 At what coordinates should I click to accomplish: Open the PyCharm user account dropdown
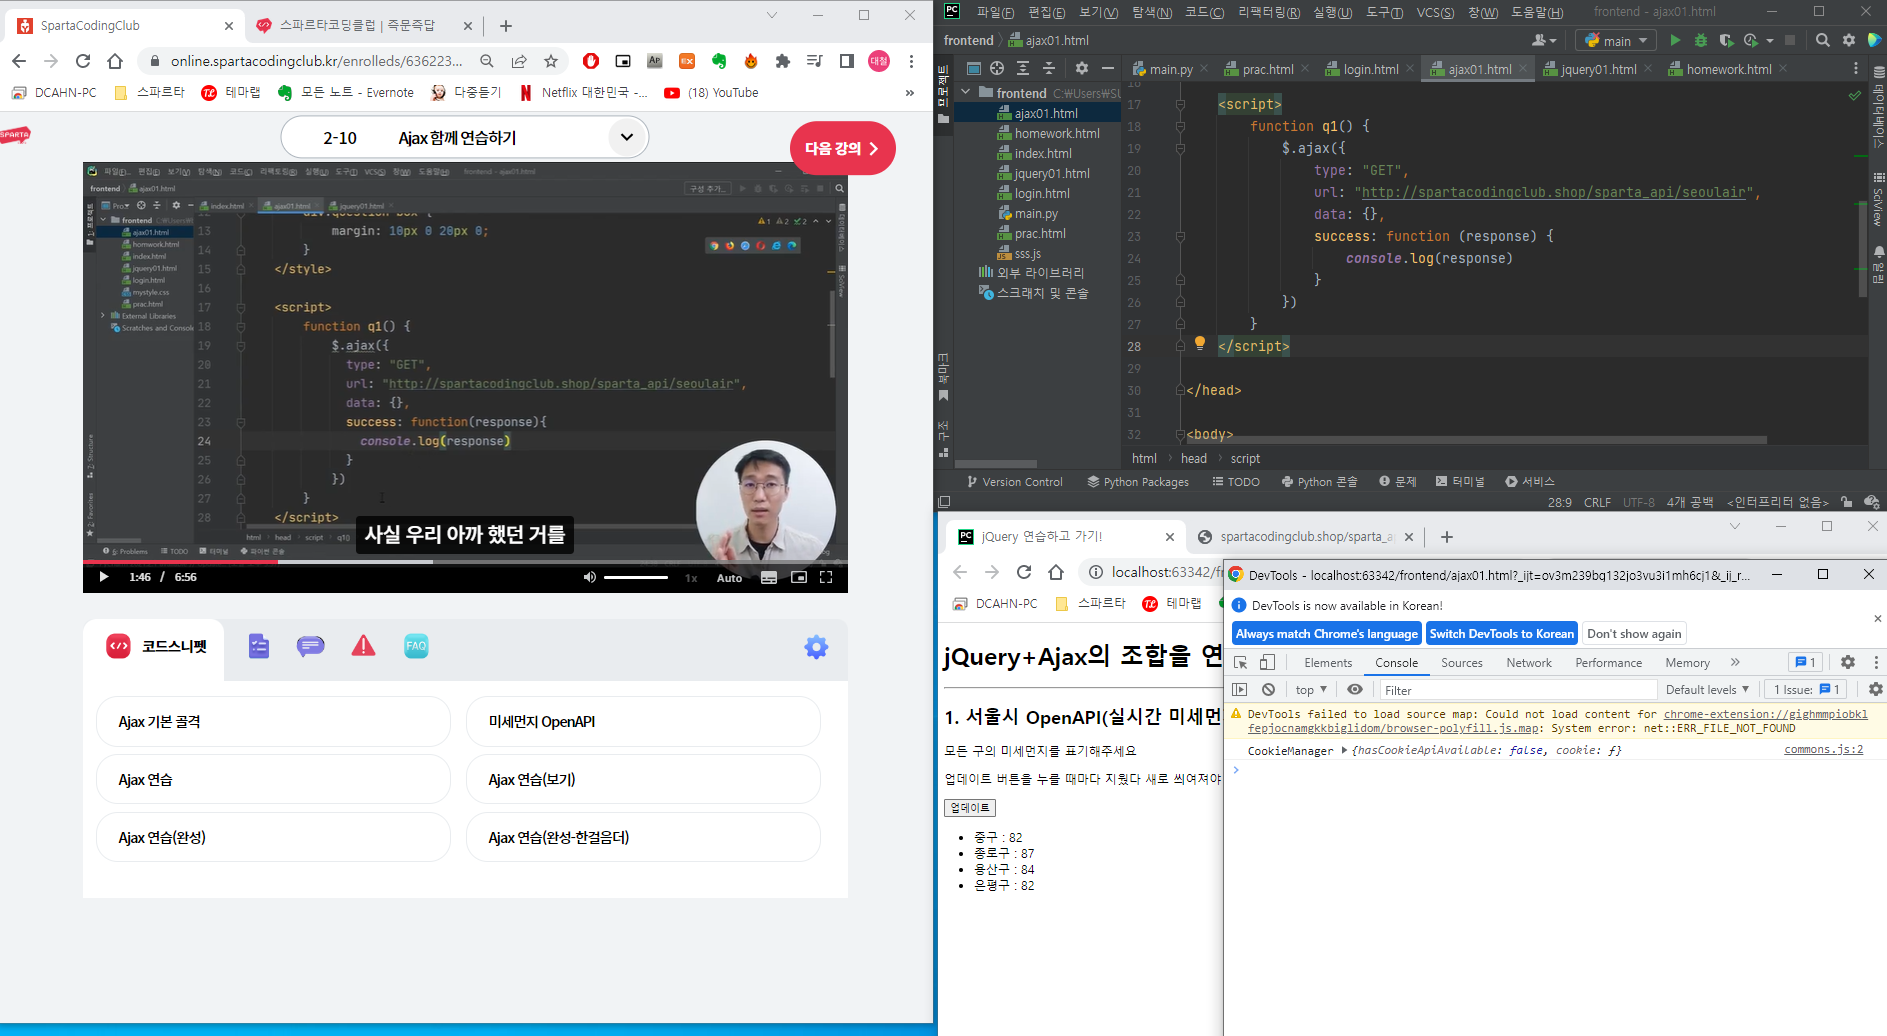point(1544,40)
